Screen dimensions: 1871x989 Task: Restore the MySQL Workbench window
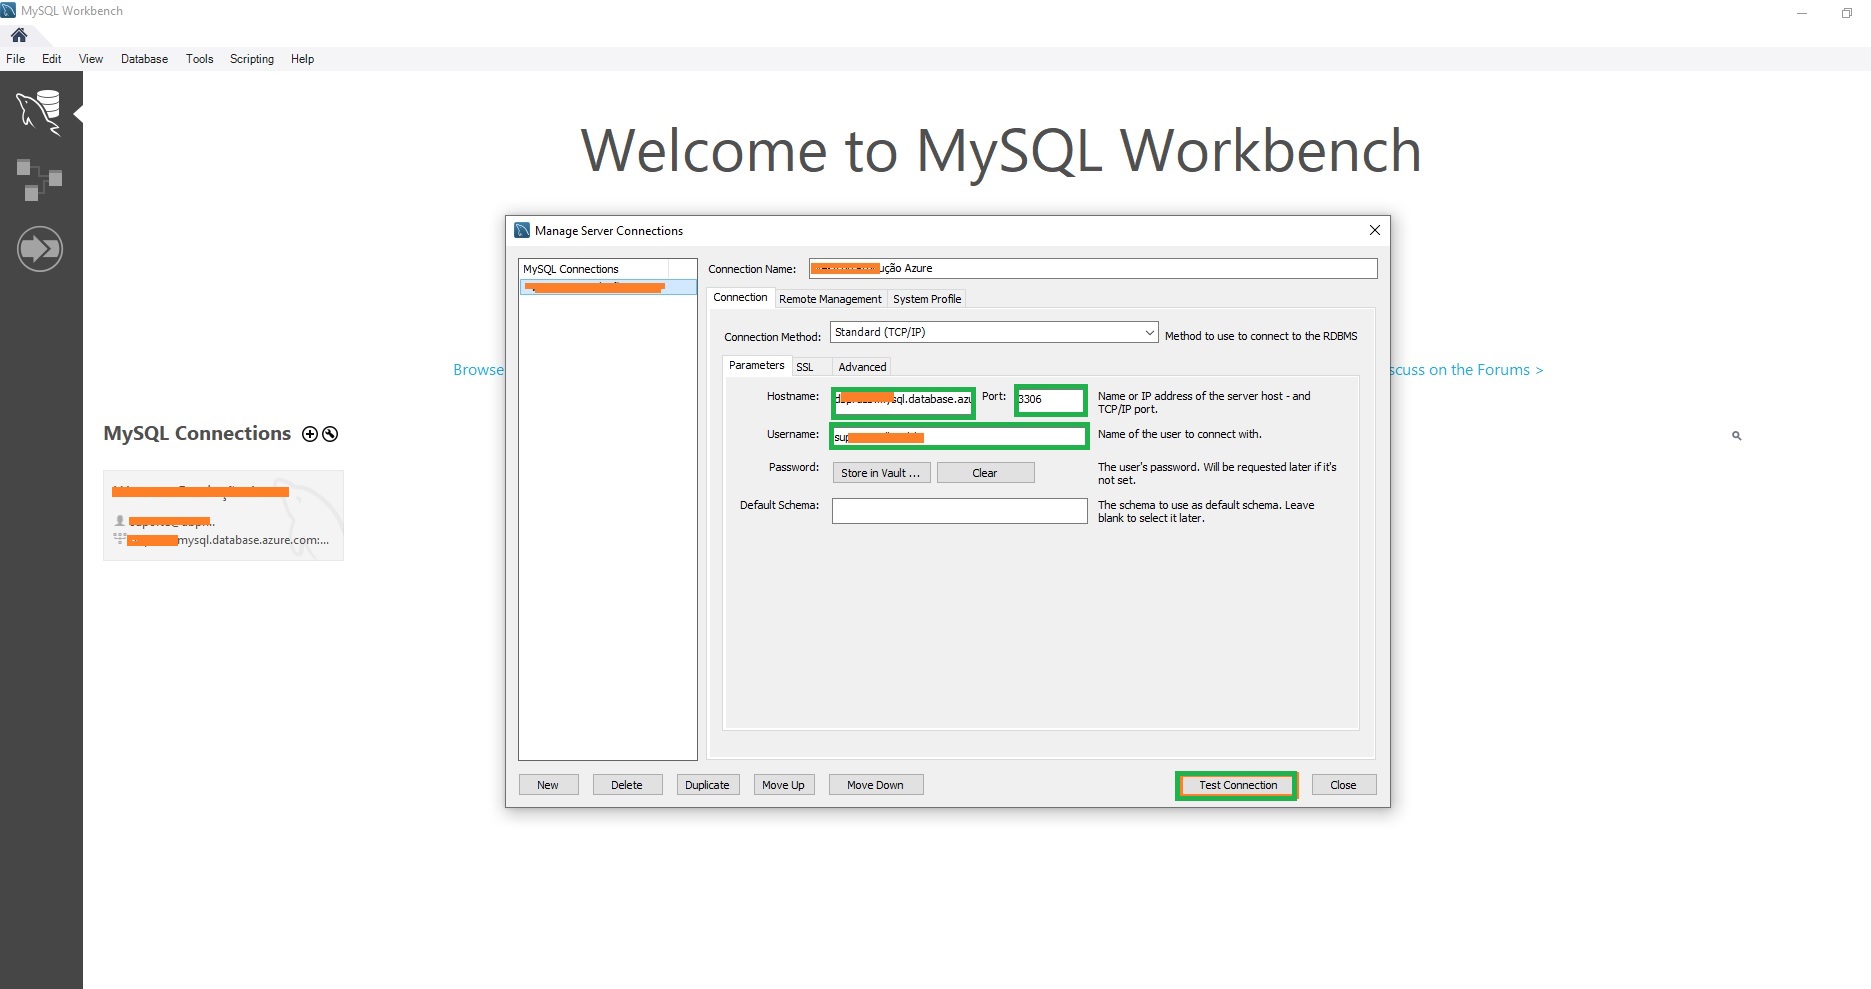pyautogui.click(x=1846, y=12)
